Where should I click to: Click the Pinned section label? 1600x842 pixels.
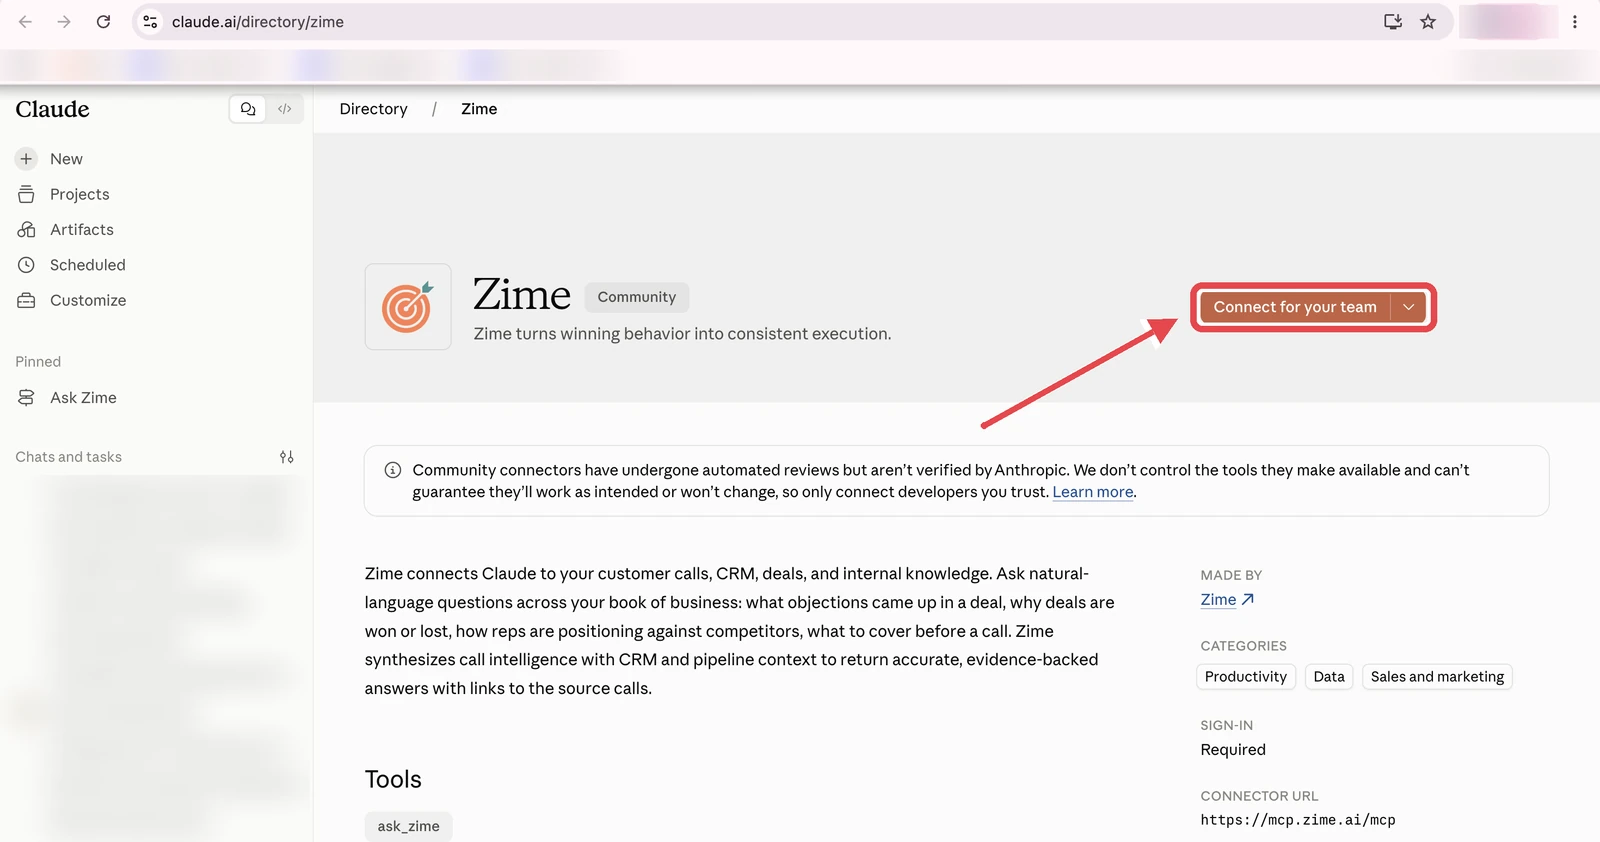point(38,362)
